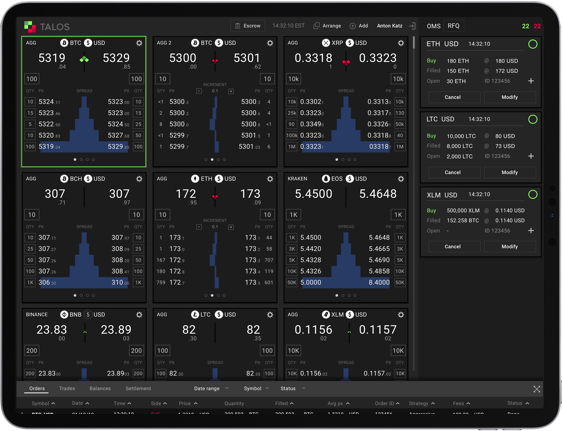Expand LTC USD order with plus icon
The width and height of the screenshot is (563, 431).
[531, 156]
